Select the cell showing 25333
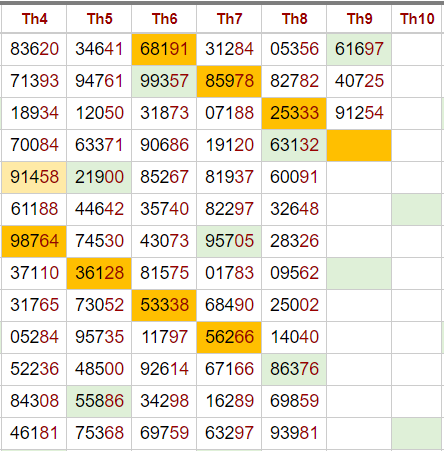The width and height of the screenshot is (444, 451). tap(294, 113)
